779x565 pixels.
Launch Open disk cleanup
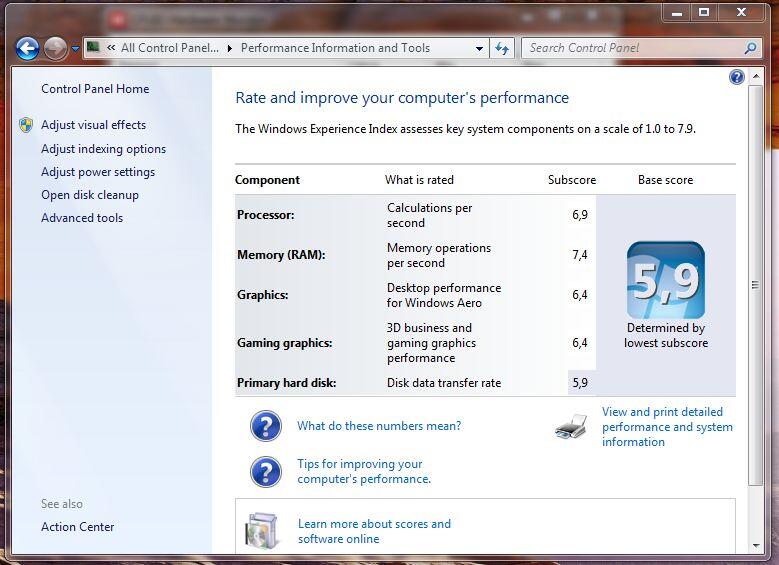[x=90, y=195]
